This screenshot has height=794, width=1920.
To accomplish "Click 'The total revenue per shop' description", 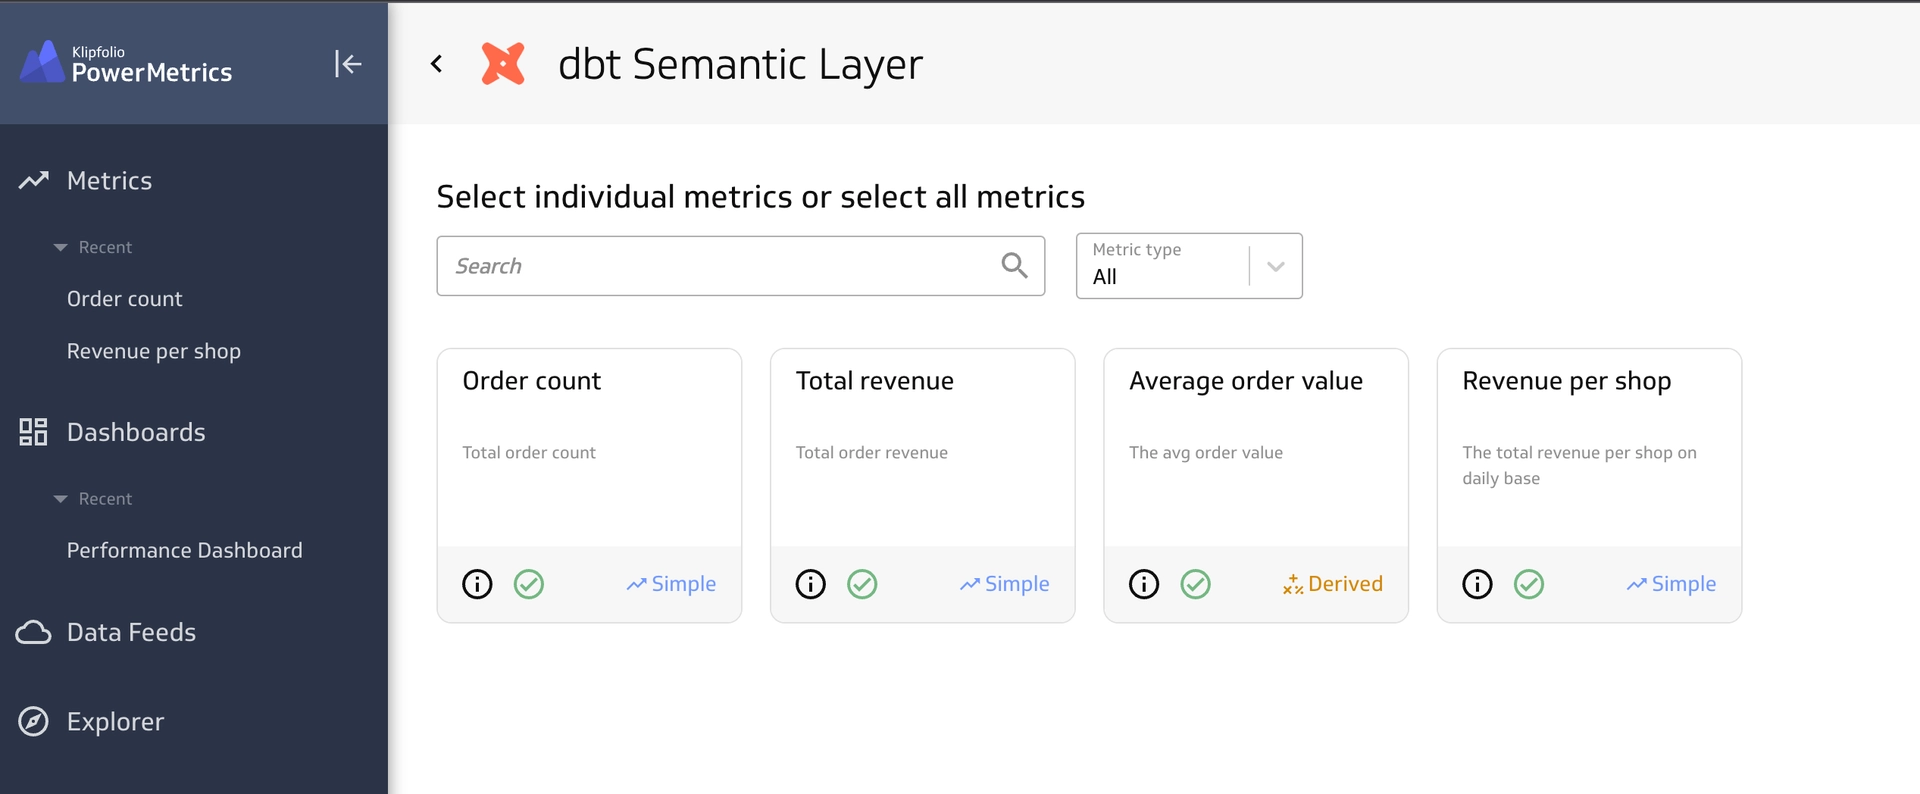I will [x=1580, y=465].
